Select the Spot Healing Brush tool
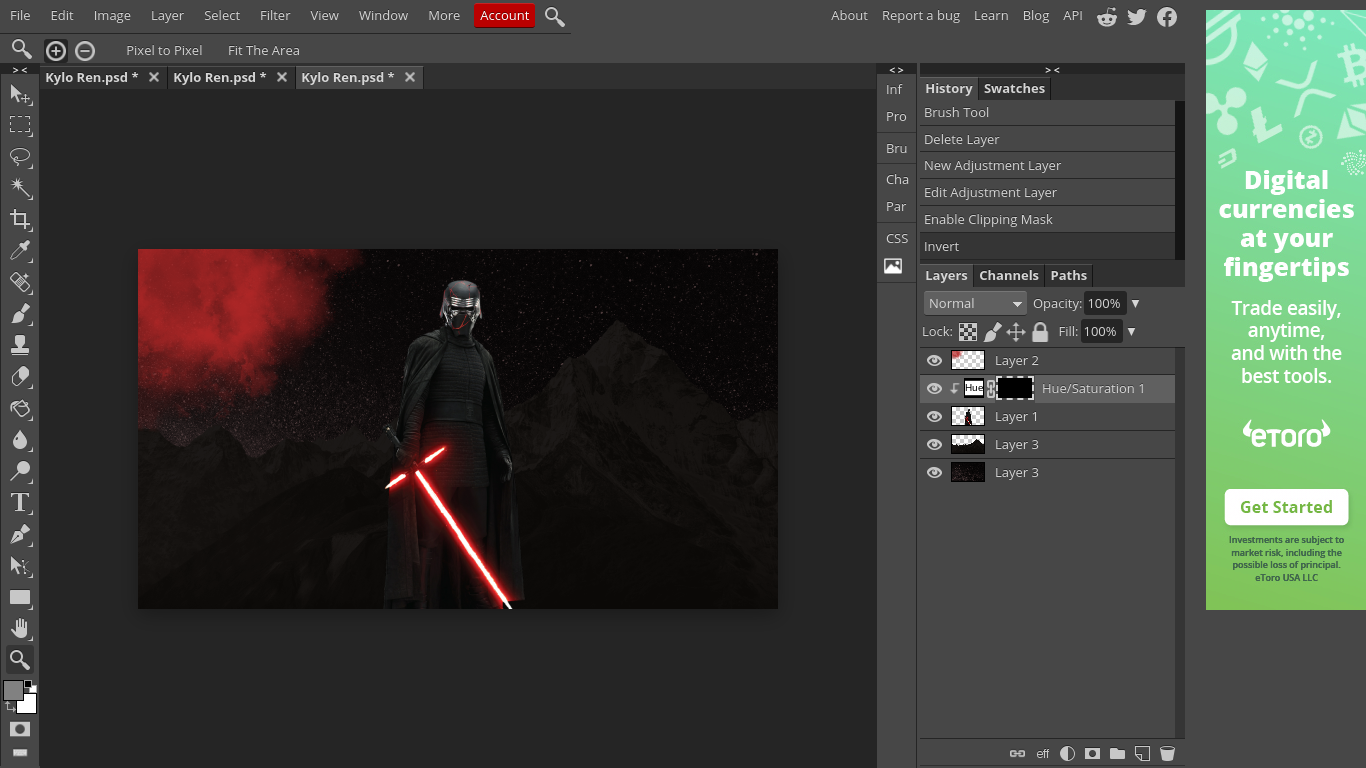 coord(20,283)
